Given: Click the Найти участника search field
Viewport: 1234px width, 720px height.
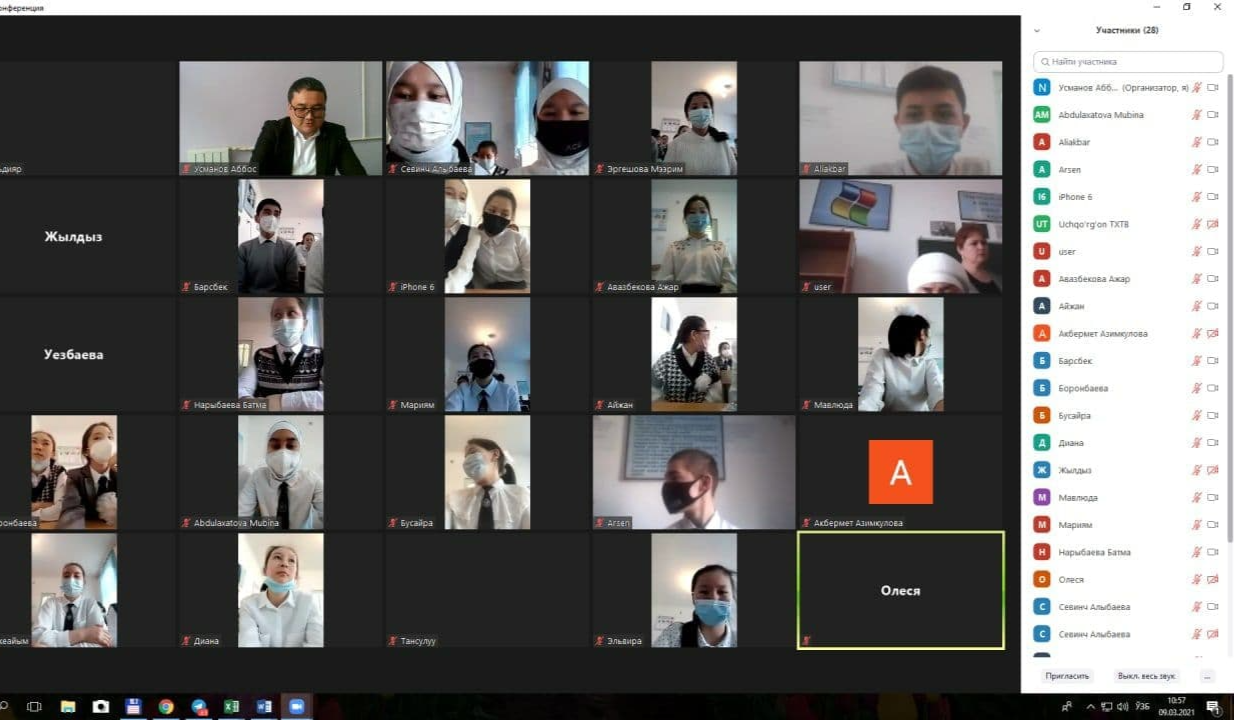Looking at the screenshot, I should click(1128, 62).
